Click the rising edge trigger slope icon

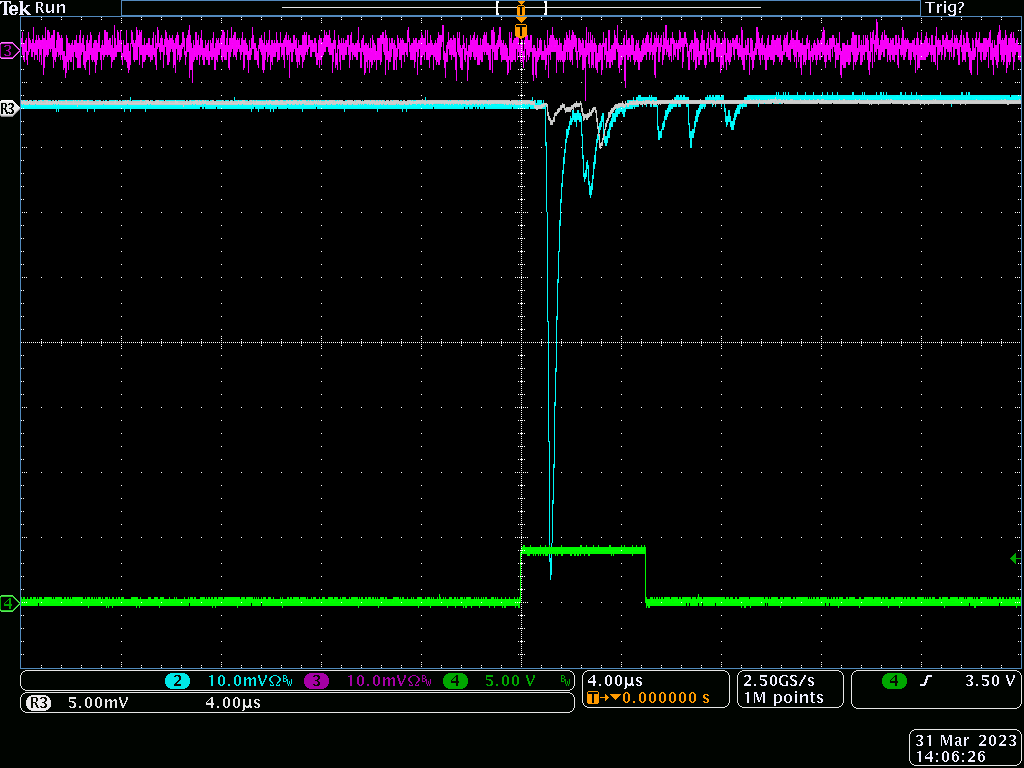926,681
